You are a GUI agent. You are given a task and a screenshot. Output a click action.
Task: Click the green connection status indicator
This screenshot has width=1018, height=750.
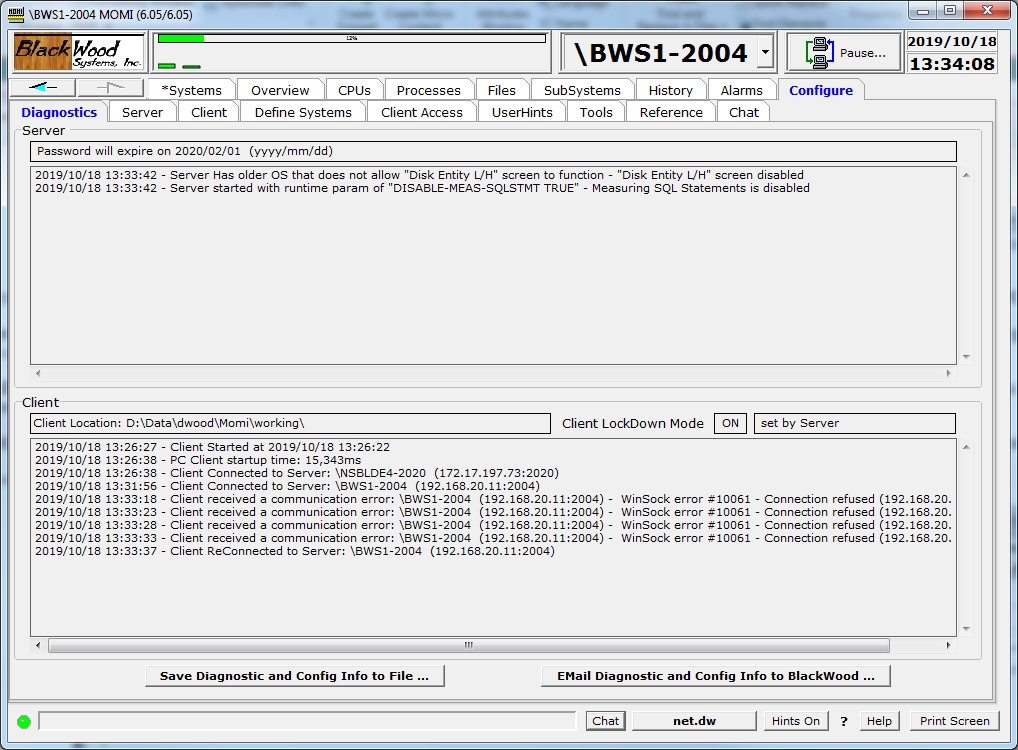(24, 721)
